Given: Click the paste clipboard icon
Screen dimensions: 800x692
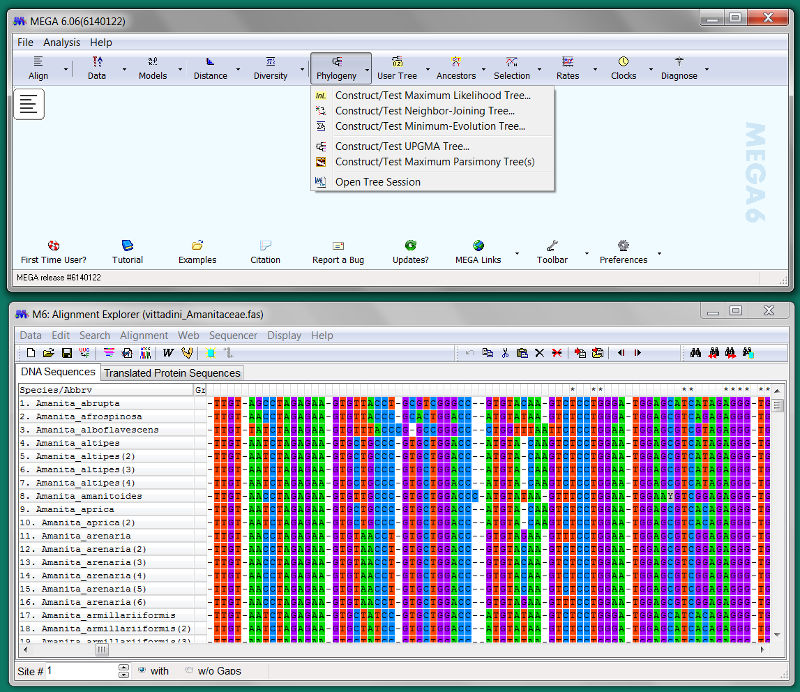Looking at the screenshot, I should coord(522,353).
